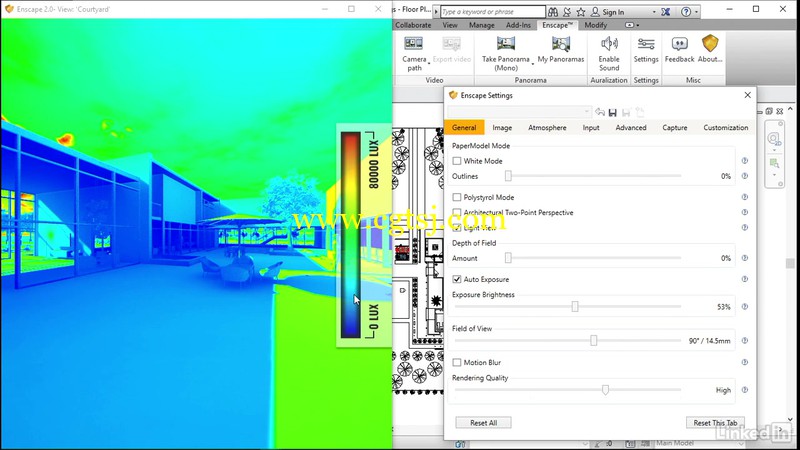Viewport: 800px width, 450px height.
Task: Show help for Field of View
Action: pyautogui.click(x=744, y=340)
